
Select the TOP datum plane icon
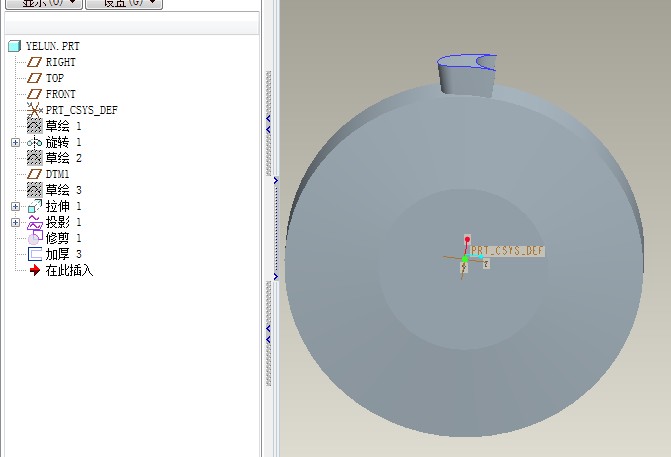(x=35, y=78)
